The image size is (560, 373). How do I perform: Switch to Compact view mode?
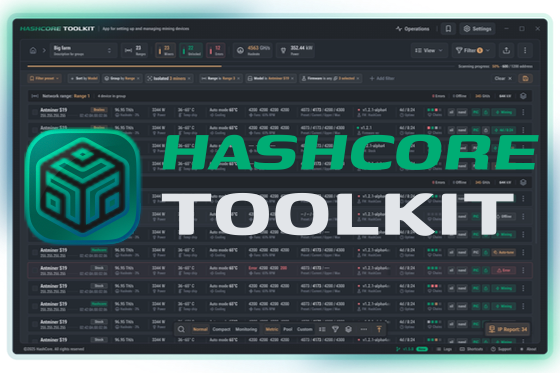point(221,329)
